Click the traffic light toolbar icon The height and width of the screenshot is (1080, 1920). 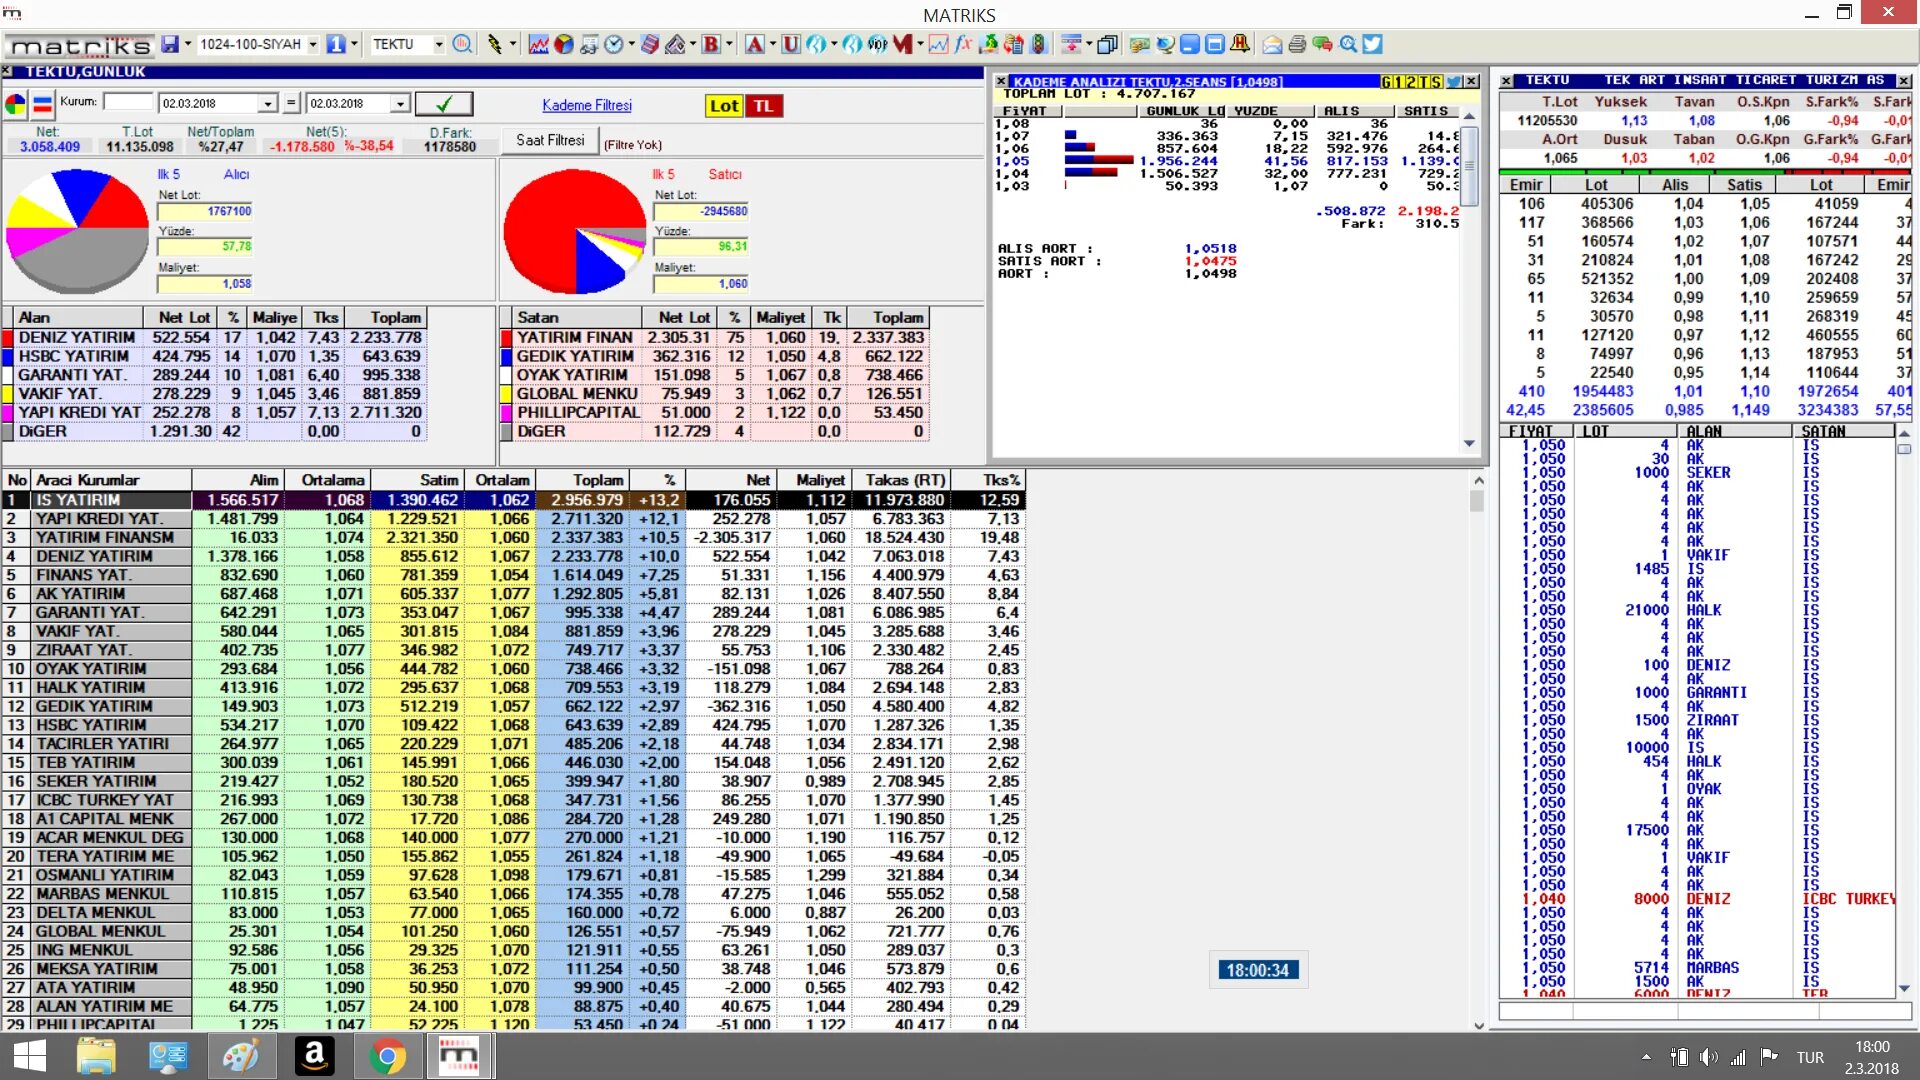coord(1039,44)
